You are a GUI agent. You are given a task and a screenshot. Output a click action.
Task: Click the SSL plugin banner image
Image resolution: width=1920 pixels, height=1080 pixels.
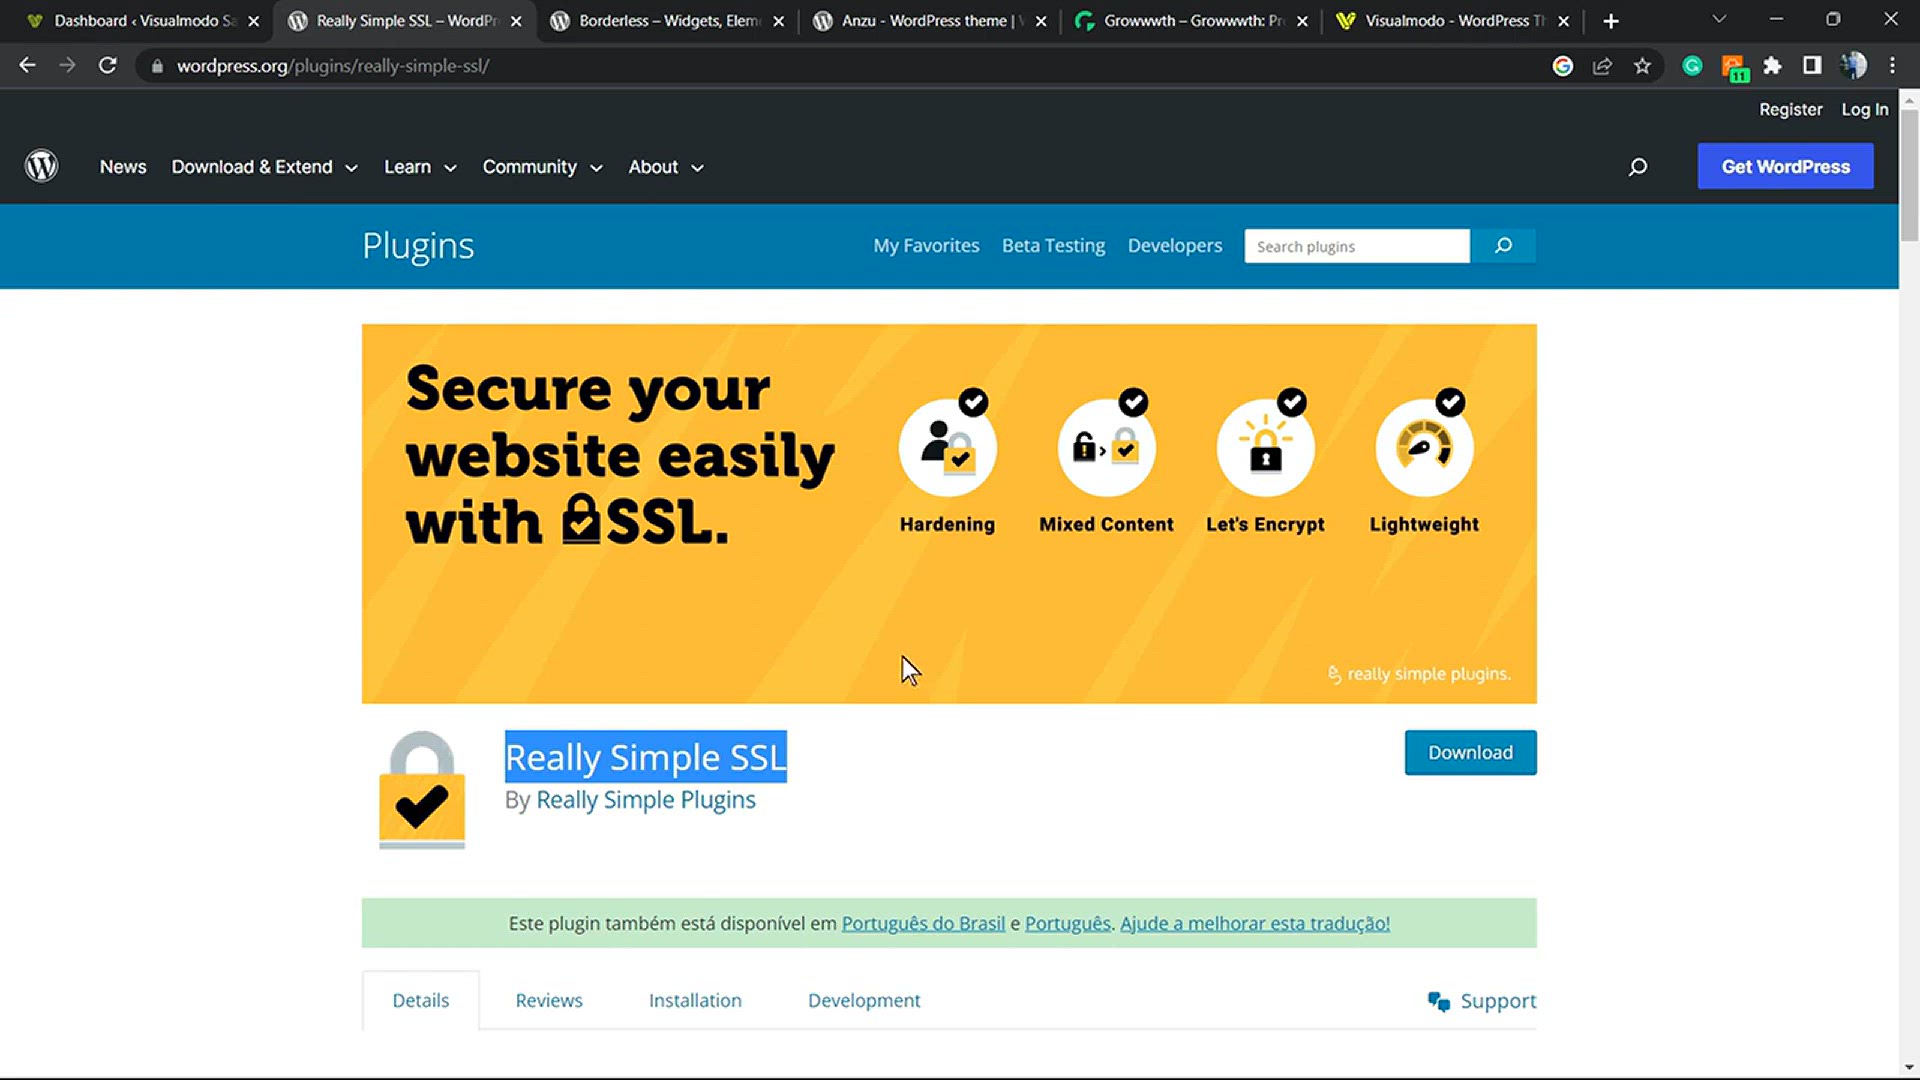click(x=949, y=513)
